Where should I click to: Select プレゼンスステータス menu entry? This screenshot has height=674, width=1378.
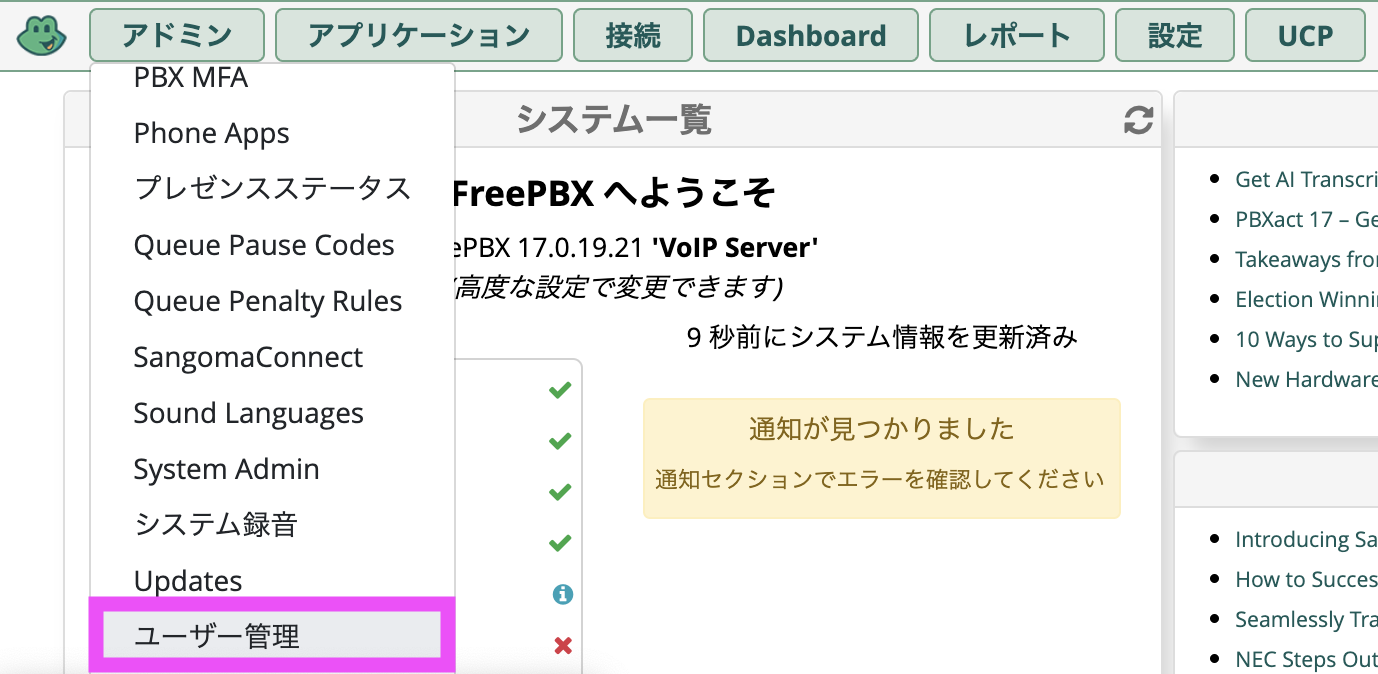coord(272,189)
